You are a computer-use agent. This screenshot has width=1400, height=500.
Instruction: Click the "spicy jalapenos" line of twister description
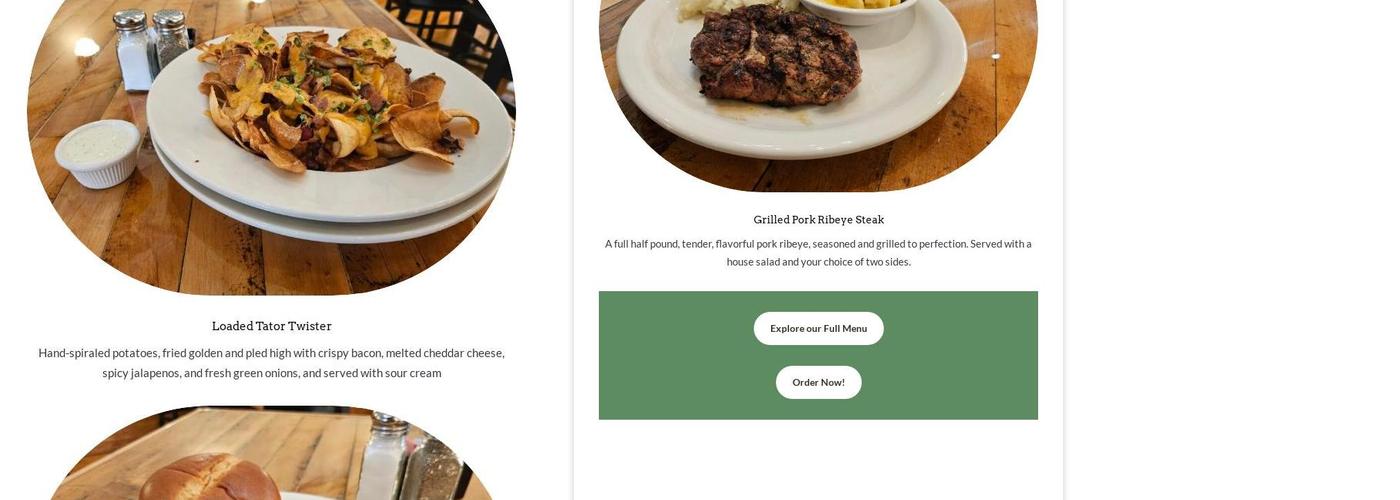[271, 373]
